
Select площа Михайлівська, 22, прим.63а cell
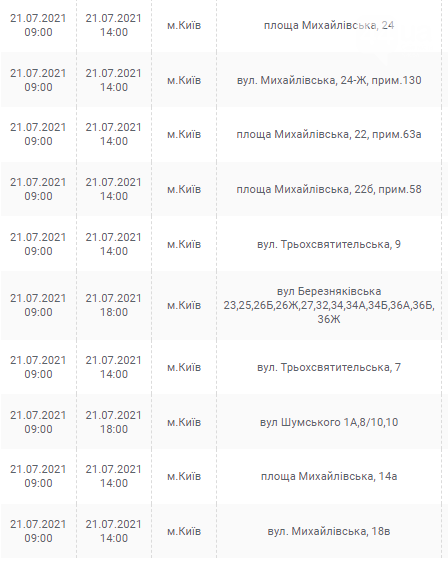coord(329,135)
